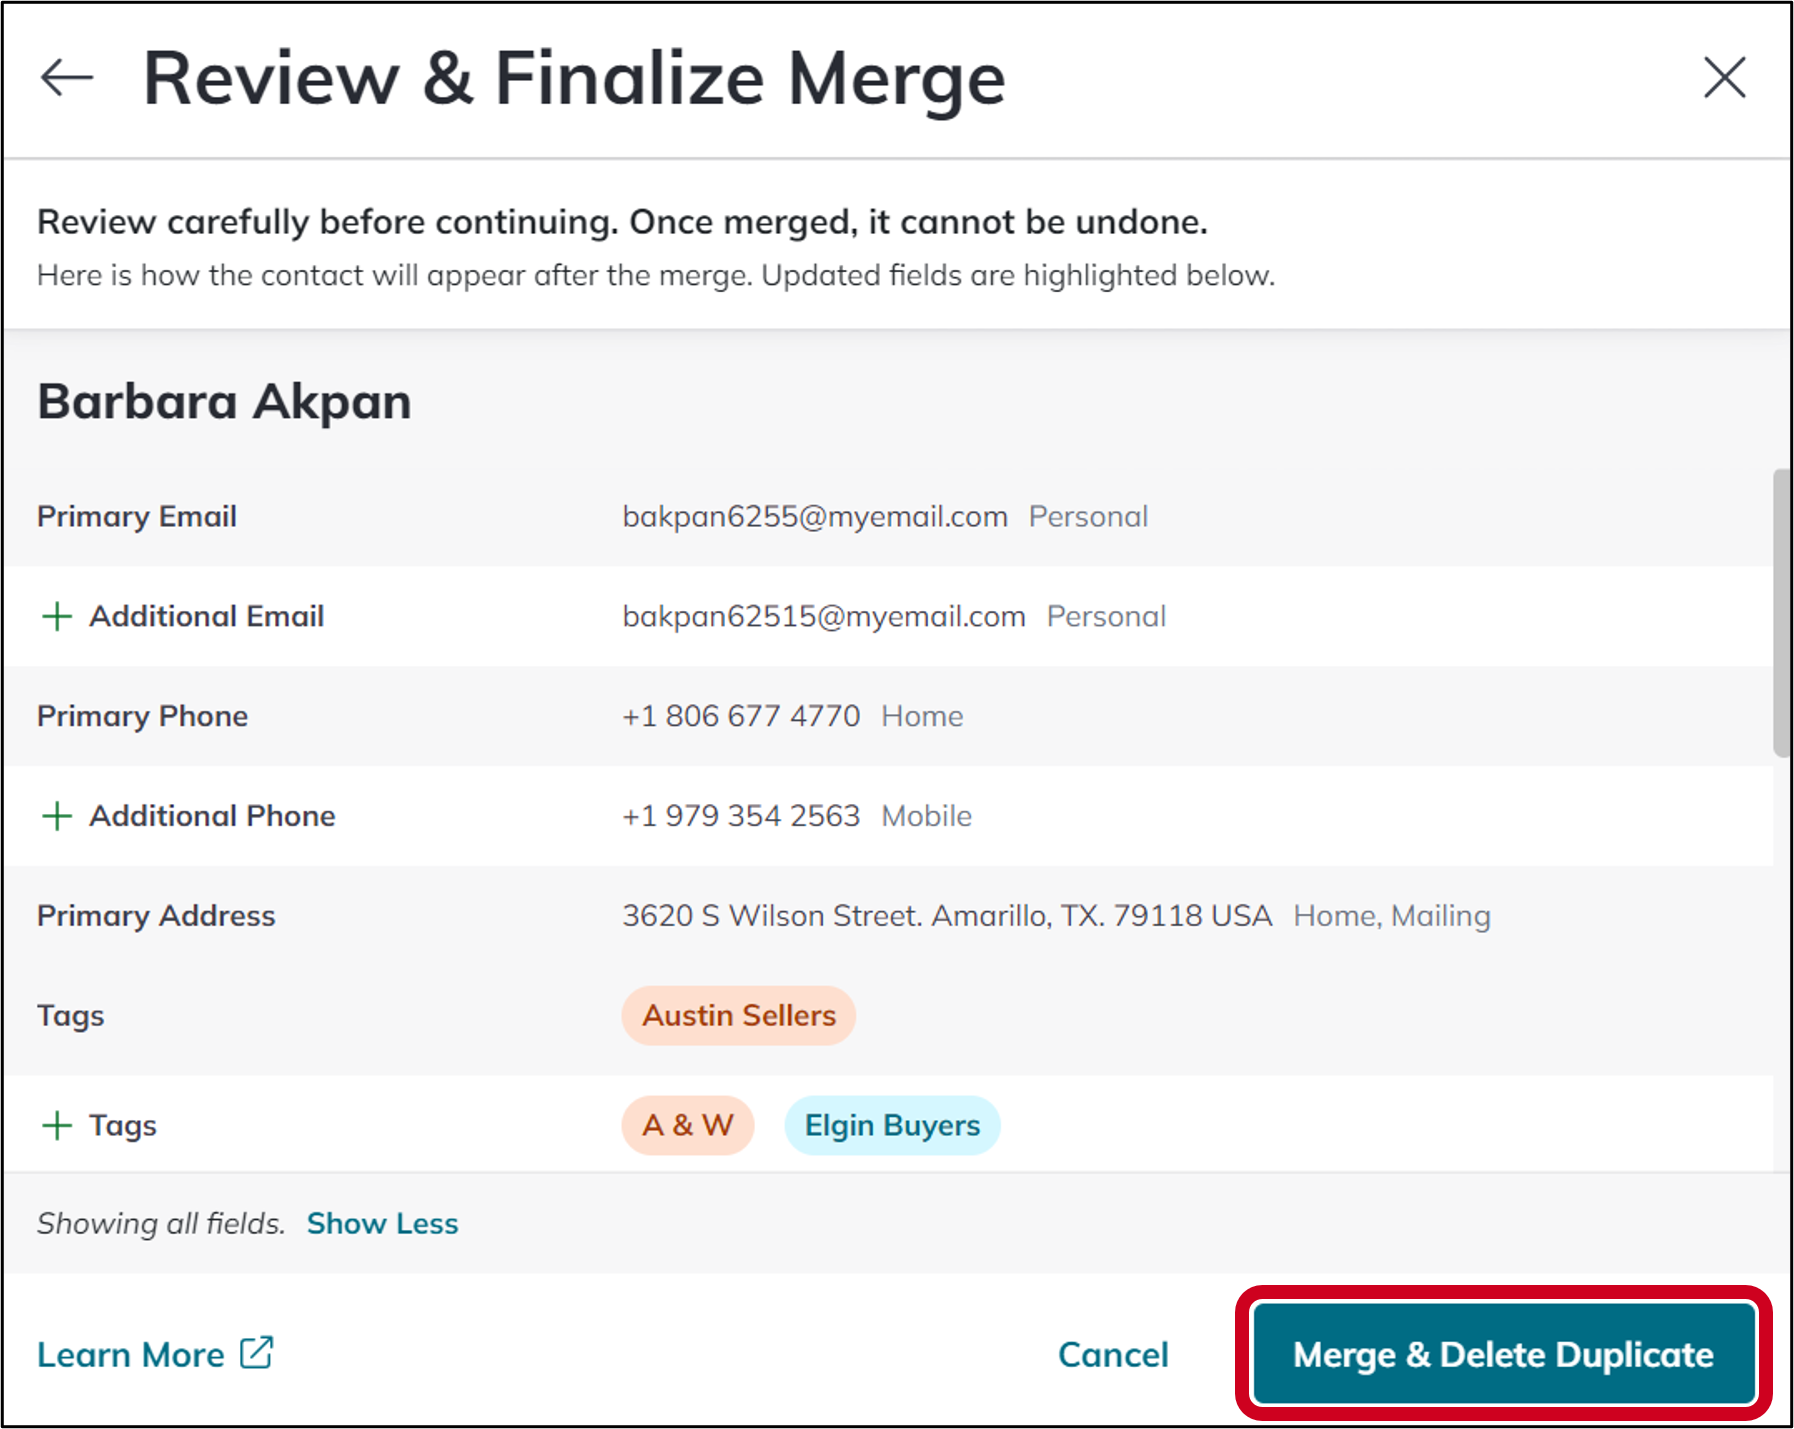Open the external link icon next to Learn More
The width and height of the screenshot is (1794, 1429).
click(257, 1353)
